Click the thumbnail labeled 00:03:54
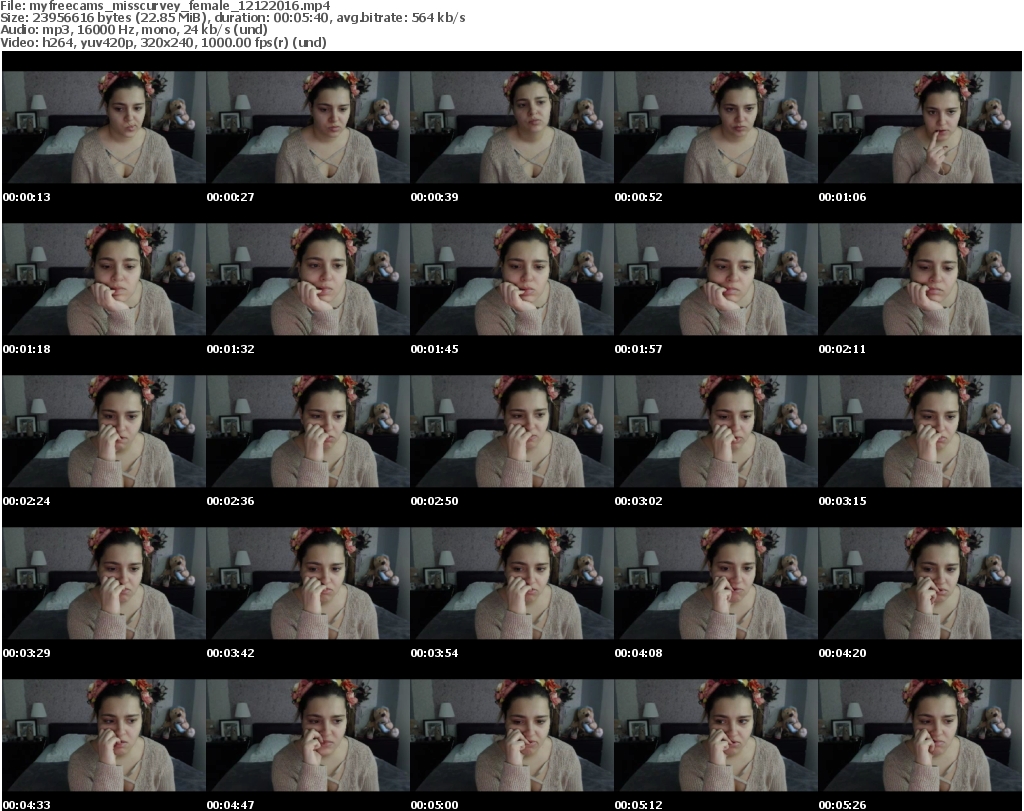The width and height of the screenshot is (1024, 811). pos(512,584)
